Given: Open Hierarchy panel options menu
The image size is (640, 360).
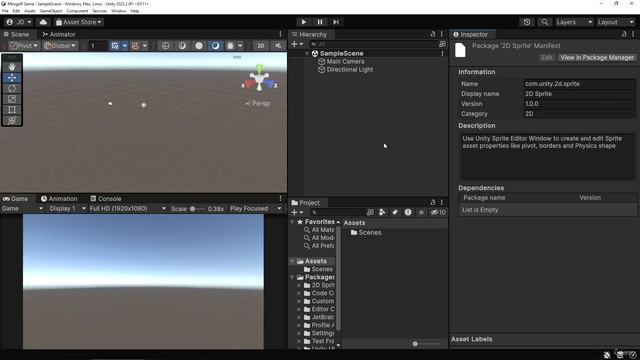Looking at the screenshot, I should [x=442, y=34].
